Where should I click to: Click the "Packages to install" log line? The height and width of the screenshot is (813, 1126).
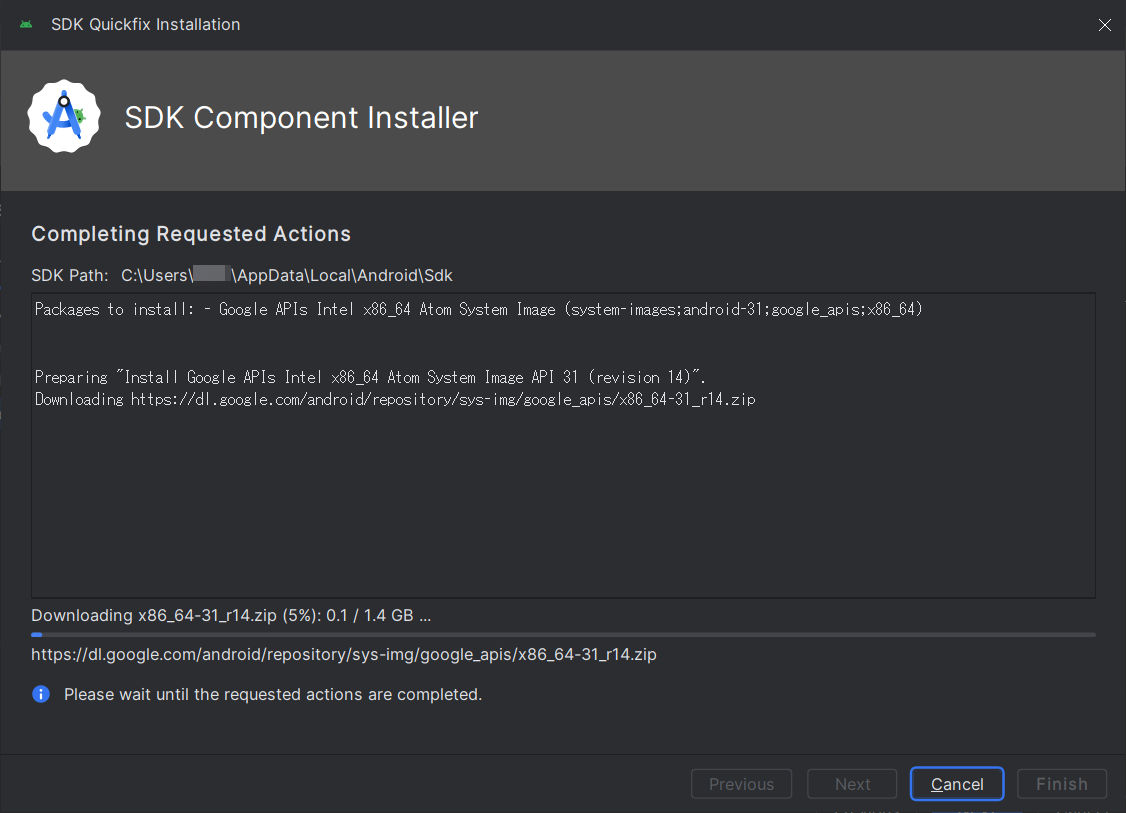click(478, 310)
